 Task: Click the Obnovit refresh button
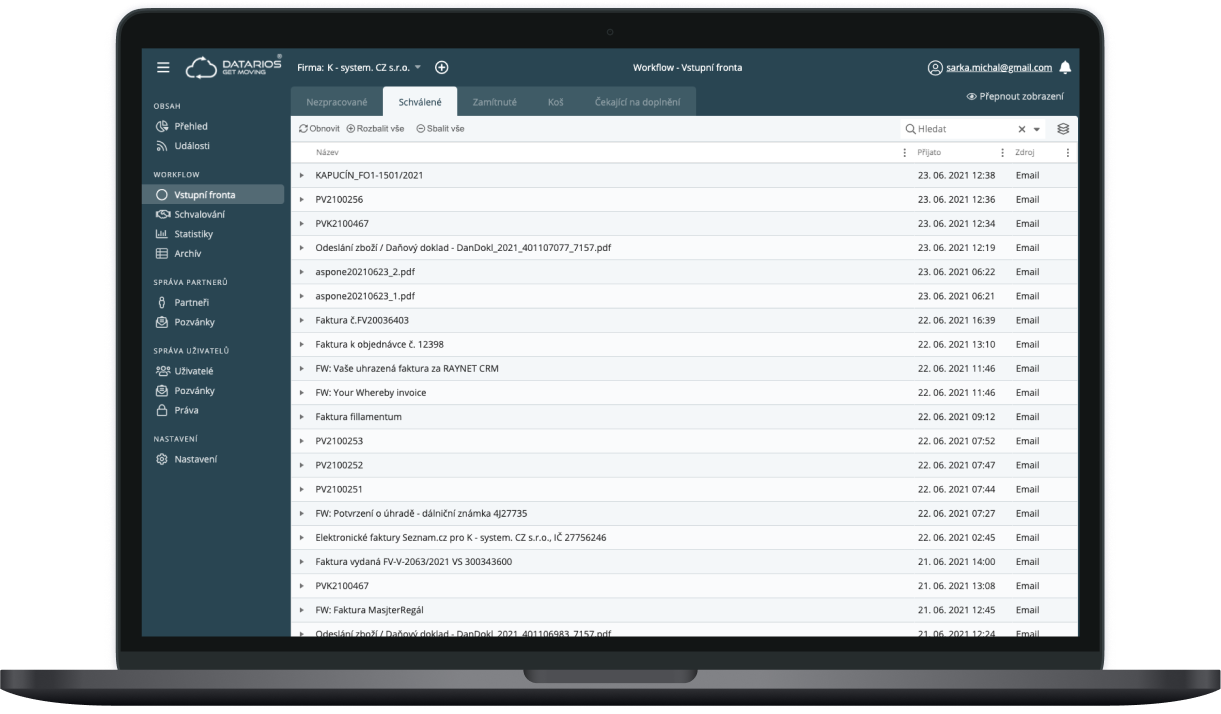(320, 129)
